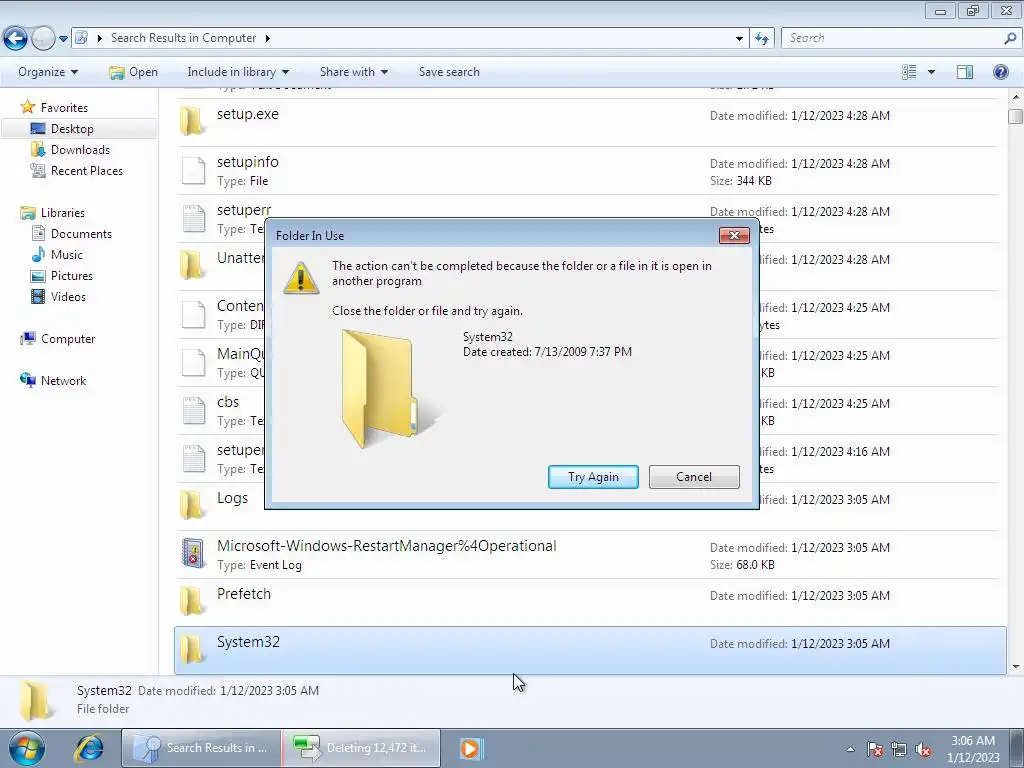The height and width of the screenshot is (768, 1024).
Task: Click the Microsoft-Windows-RestartManager event log icon
Action: [193, 553]
